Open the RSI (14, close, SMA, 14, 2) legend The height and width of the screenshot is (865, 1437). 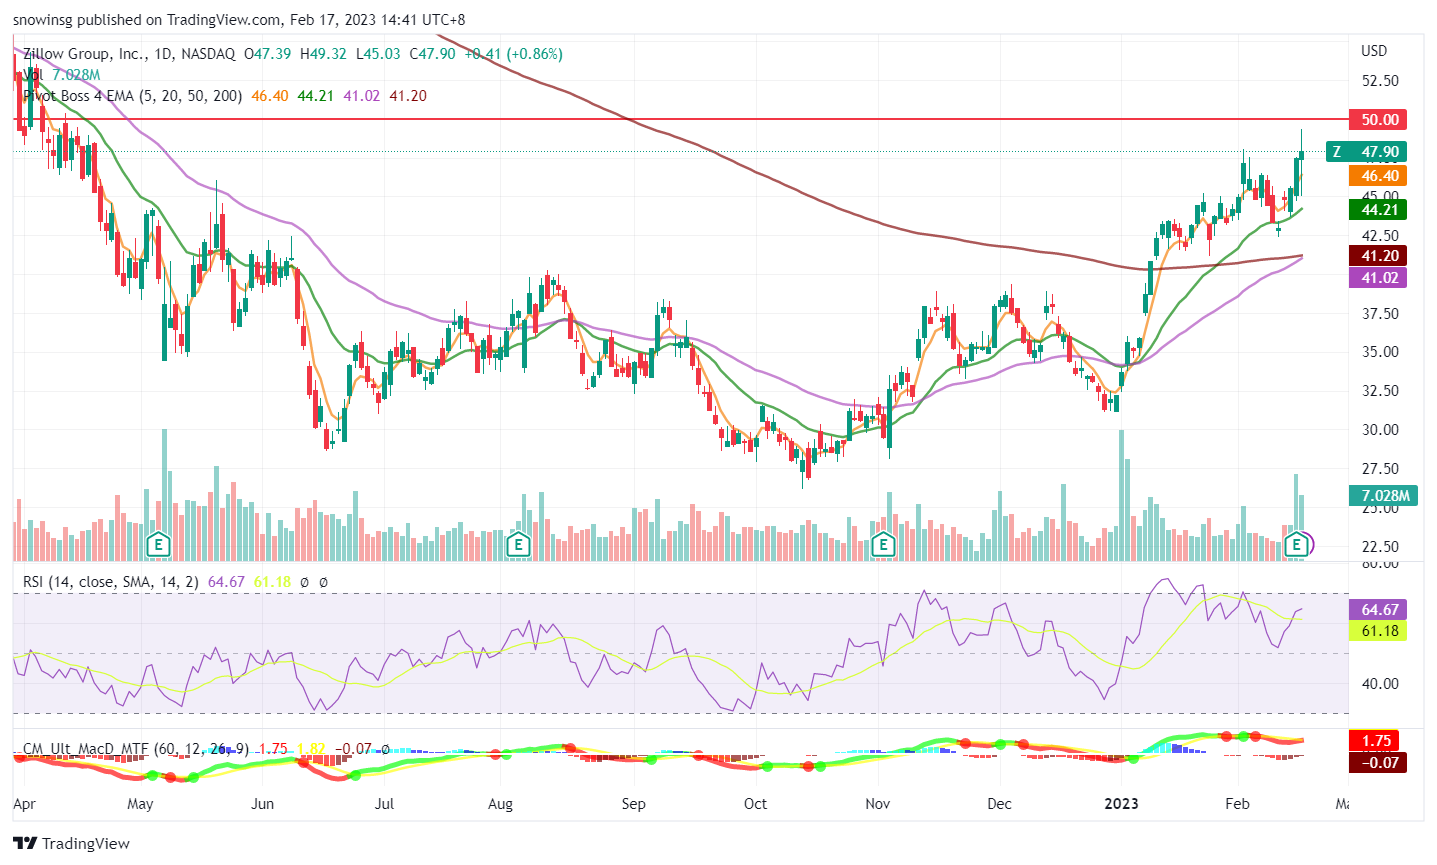[111, 581]
